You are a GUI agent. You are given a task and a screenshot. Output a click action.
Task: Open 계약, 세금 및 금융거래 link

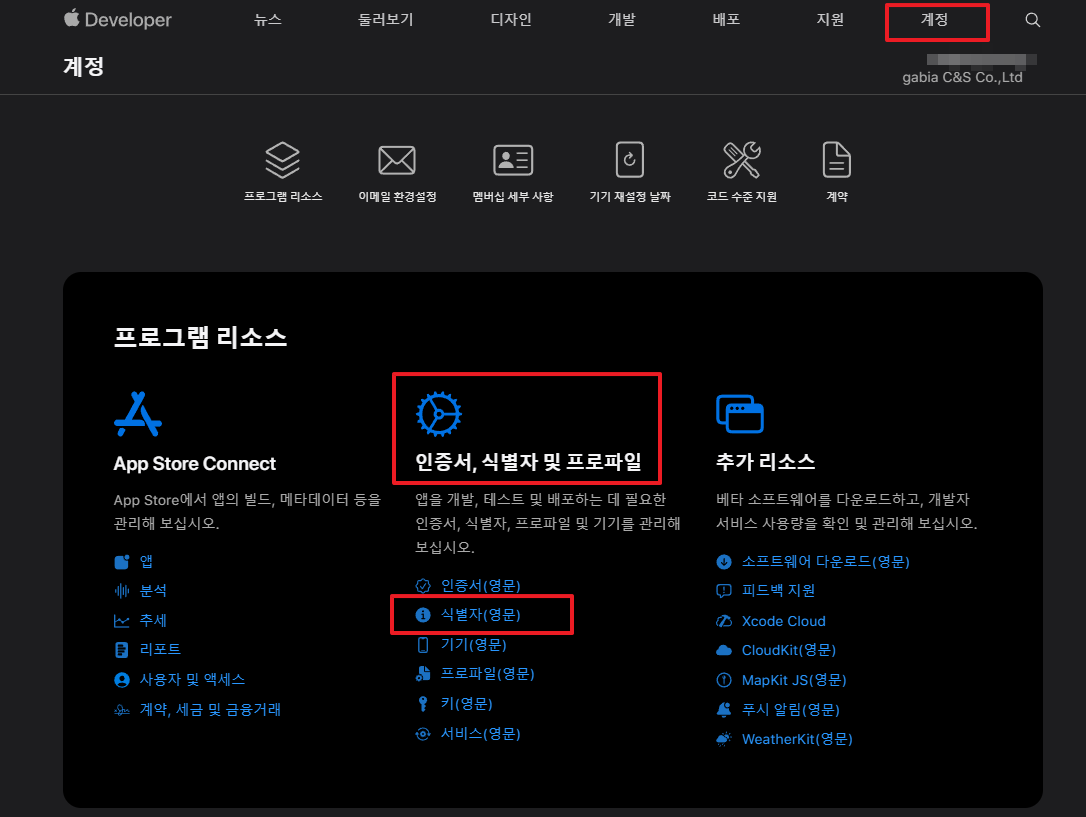tap(211, 710)
